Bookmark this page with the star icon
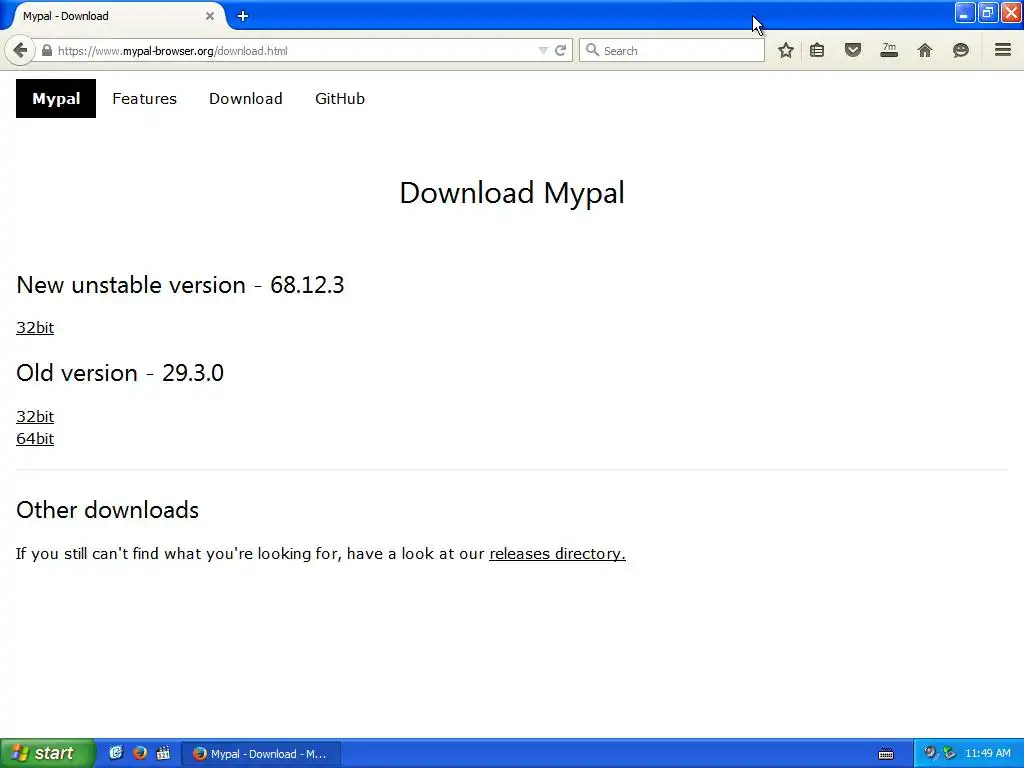Viewport: 1024px width, 768px height. (786, 50)
